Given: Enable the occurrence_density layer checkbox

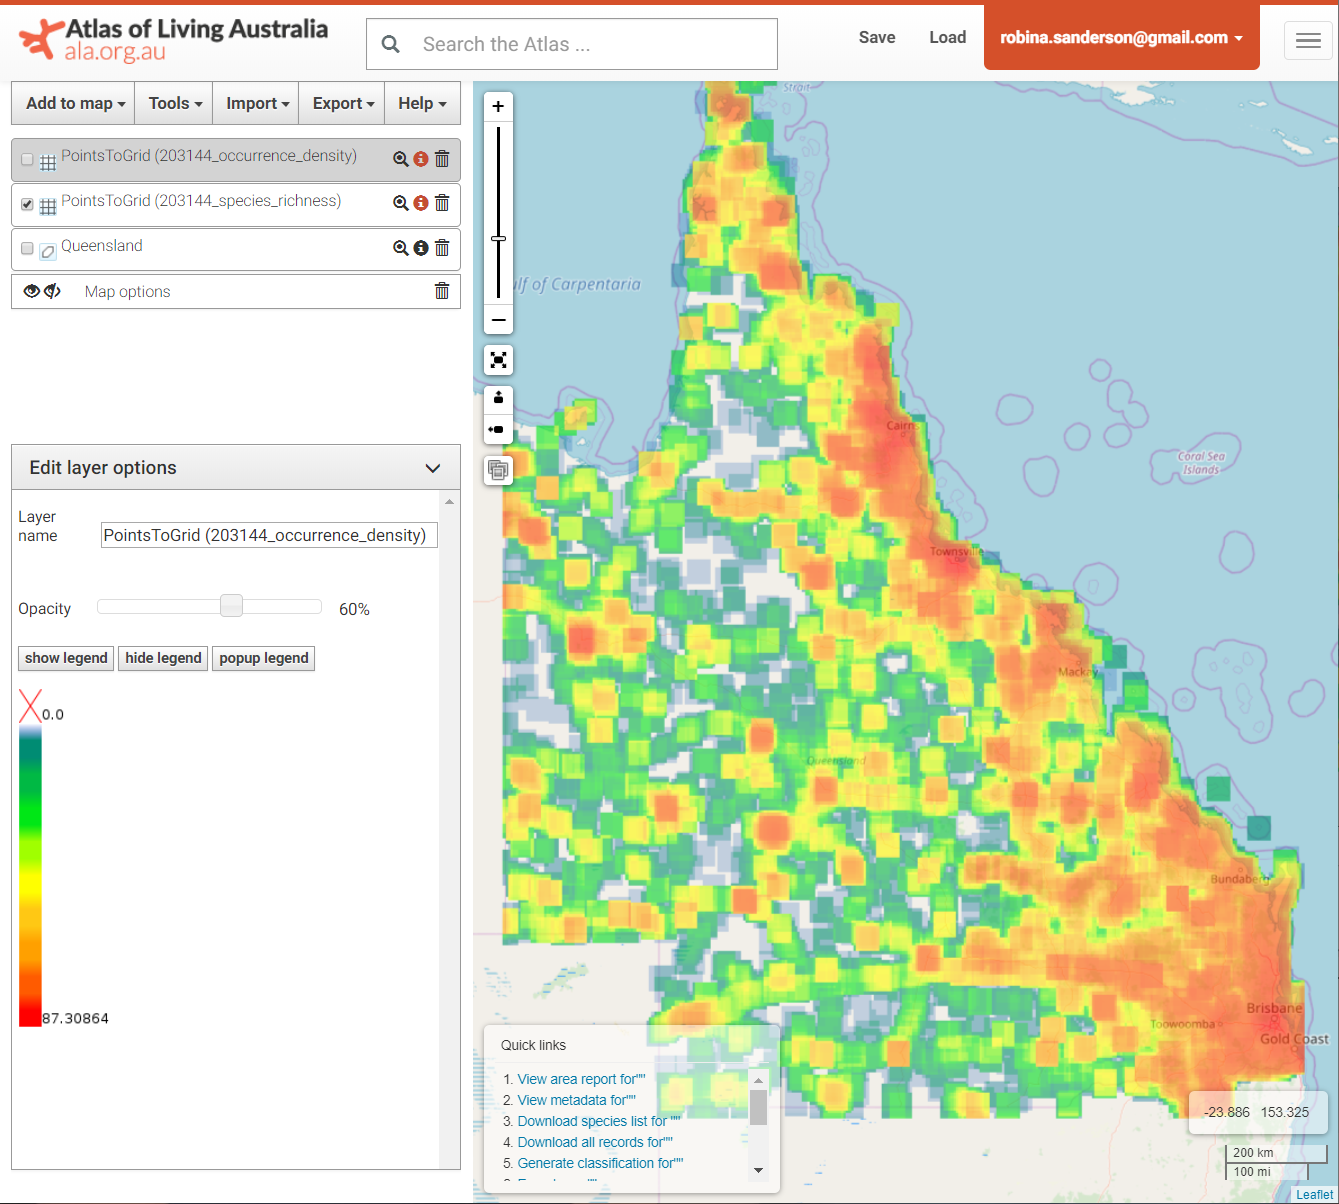Looking at the screenshot, I should 26,158.
